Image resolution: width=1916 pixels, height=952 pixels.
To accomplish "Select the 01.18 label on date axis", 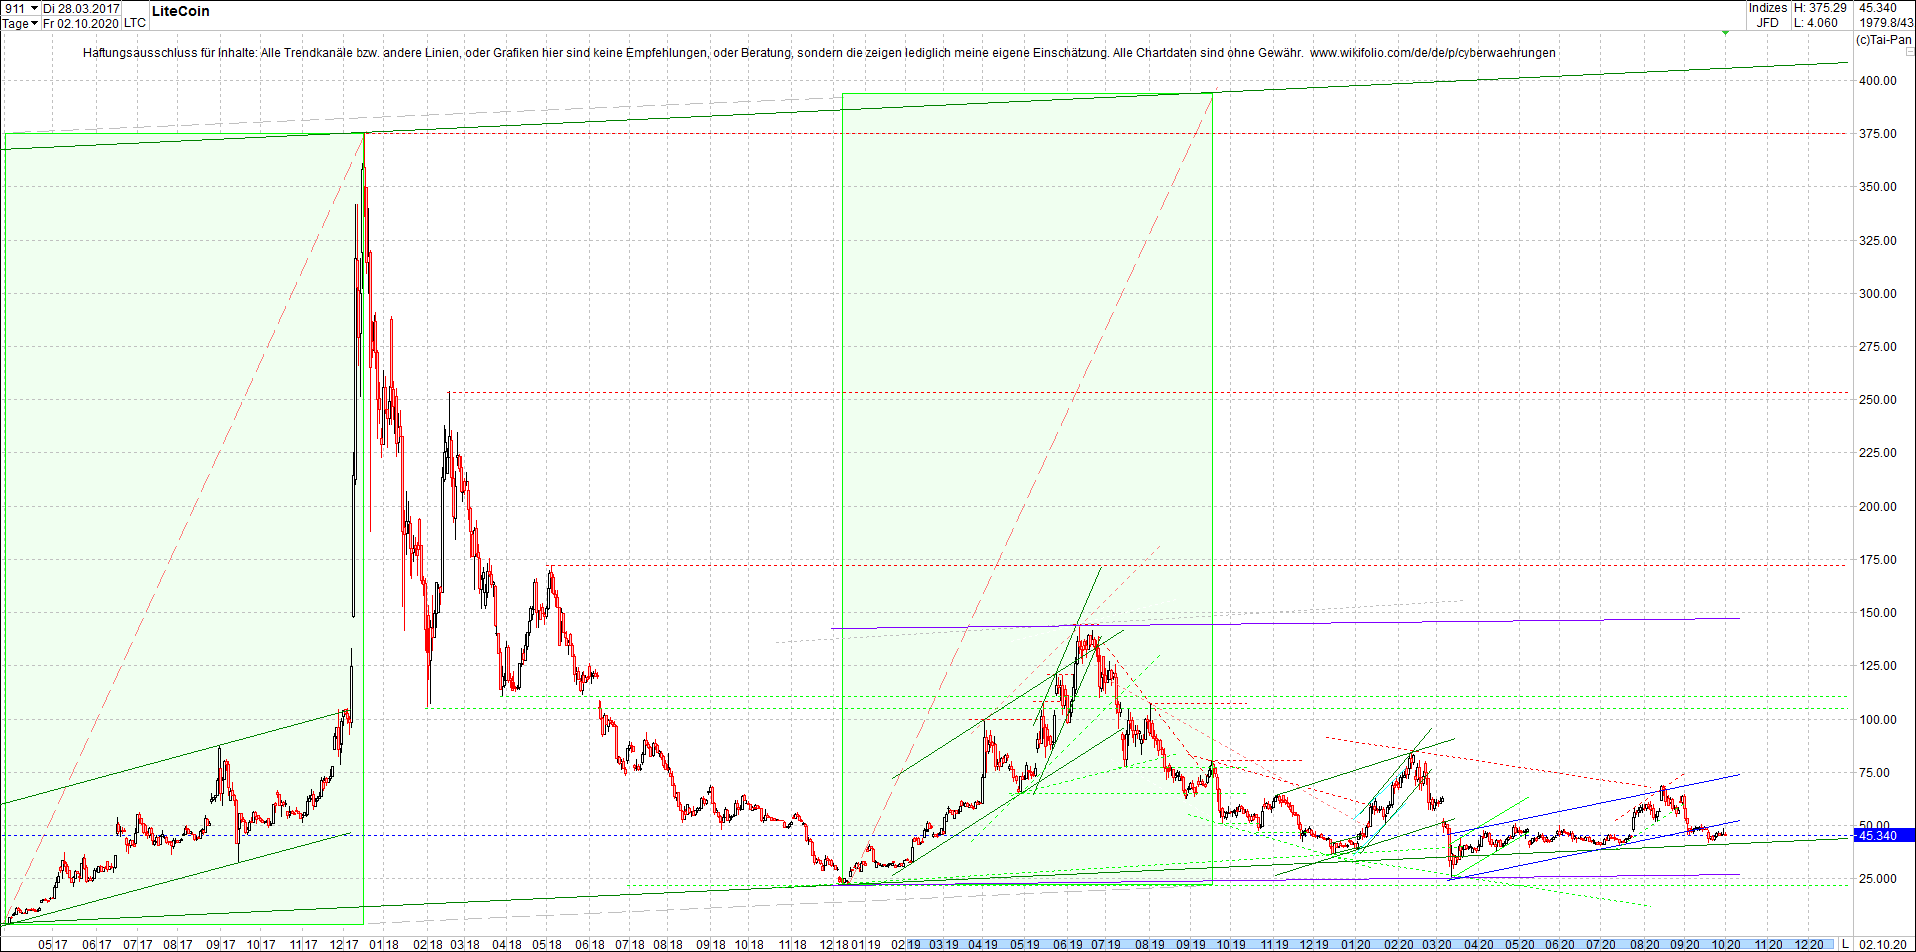I will (383, 944).
